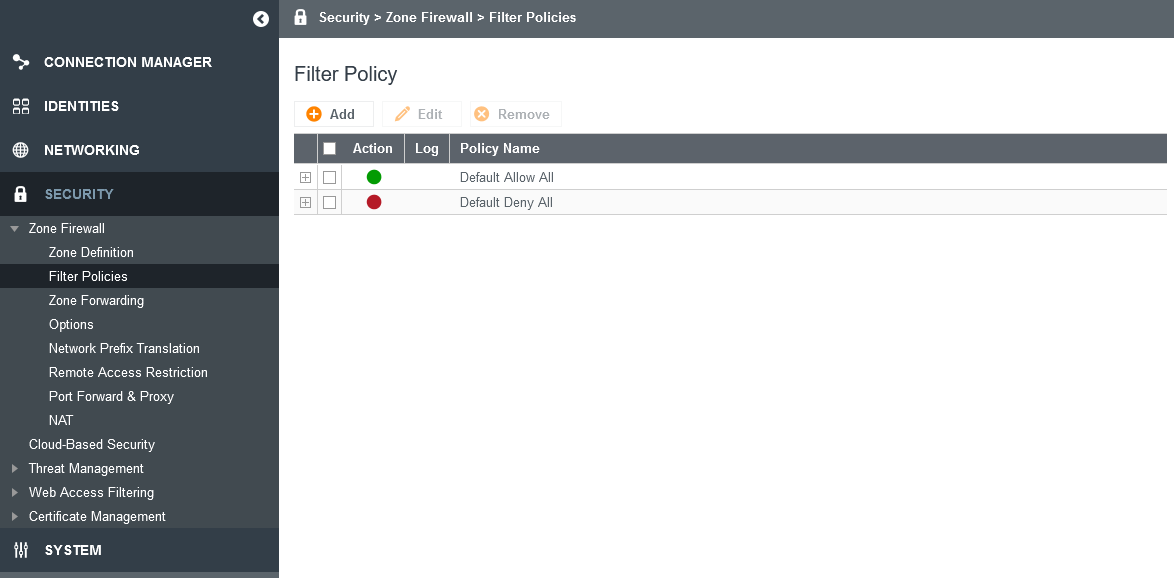Viewport: 1174px width, 578px height.
Task: Collapse the Zone Firewall tree section
Action: click(x=14, y=228)
